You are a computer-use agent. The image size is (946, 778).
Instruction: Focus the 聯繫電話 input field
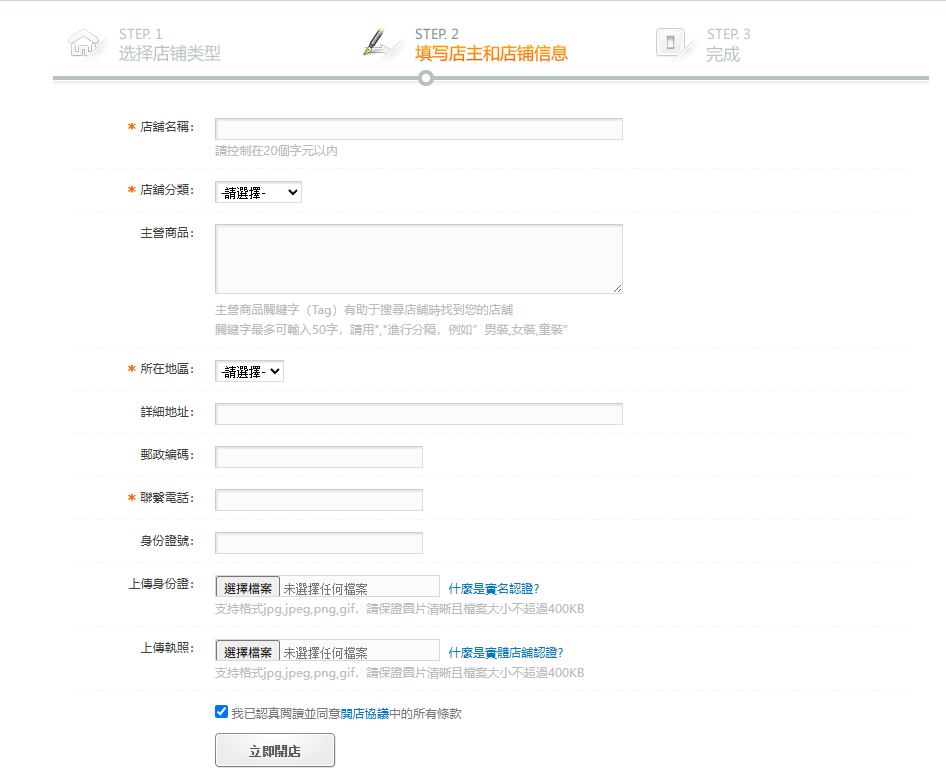[319, 500]
